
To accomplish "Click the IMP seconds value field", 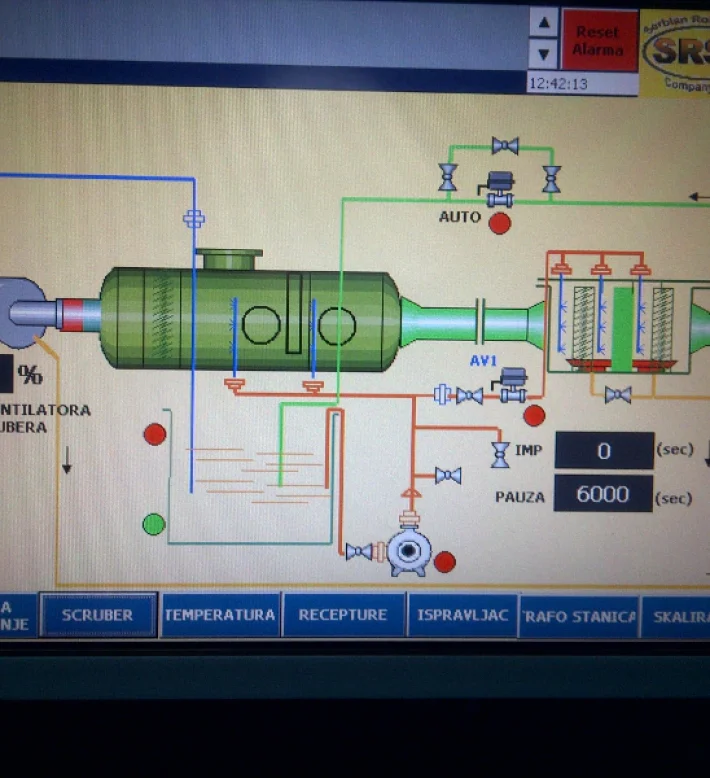I will [x=604, y=451].
